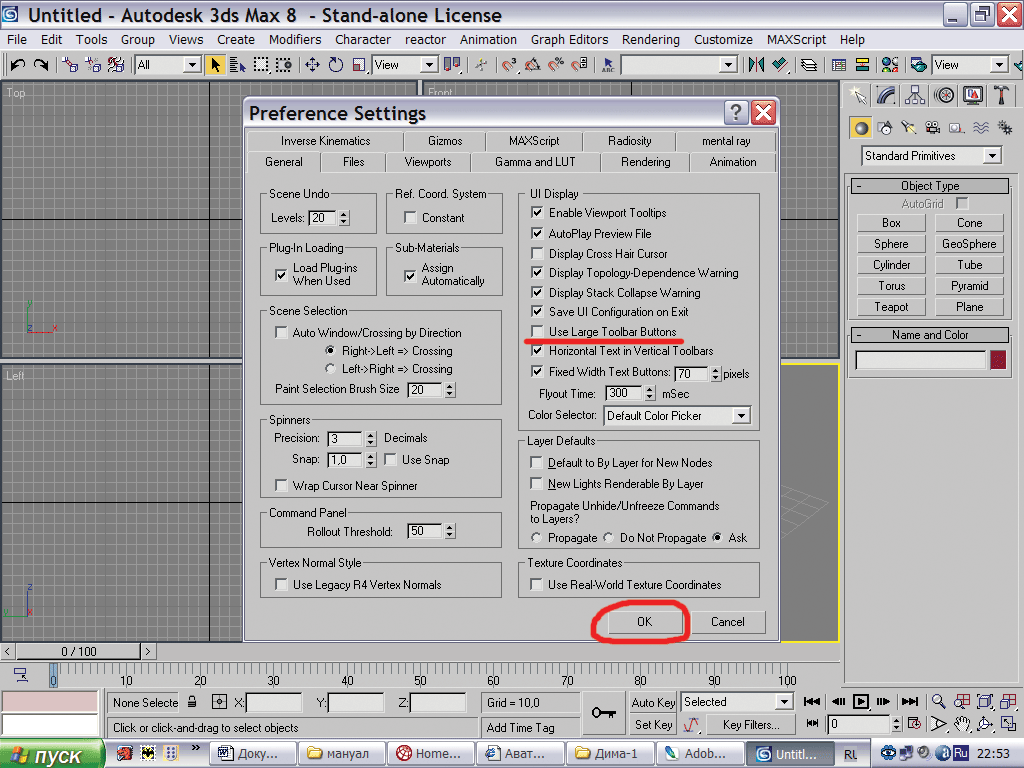Collapse the Name and Color rollout
Screen dimensions: 1024x768
coord(930,335)
